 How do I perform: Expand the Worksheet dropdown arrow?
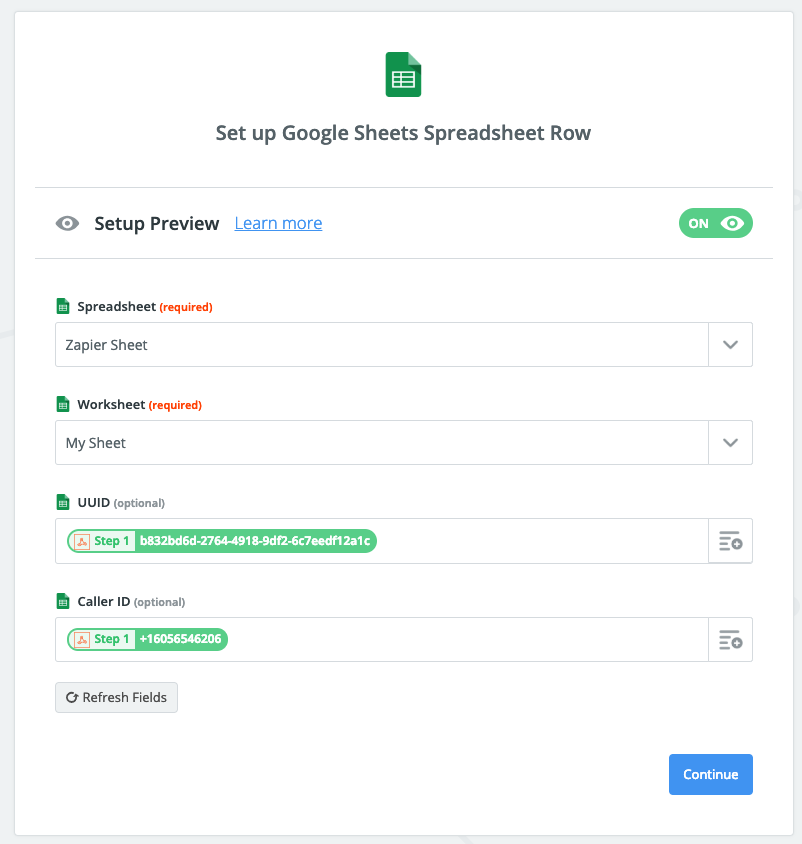[730, 443]
